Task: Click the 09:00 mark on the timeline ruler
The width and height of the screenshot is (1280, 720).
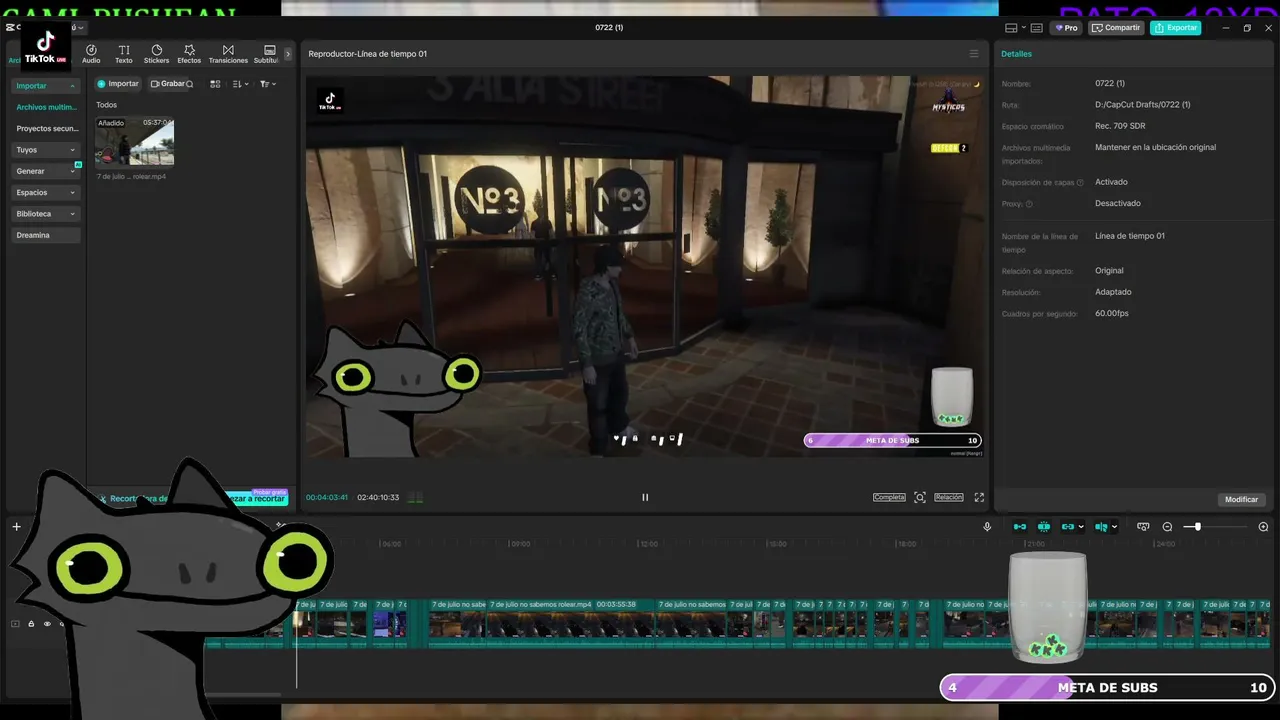Action: coord(520,544)
